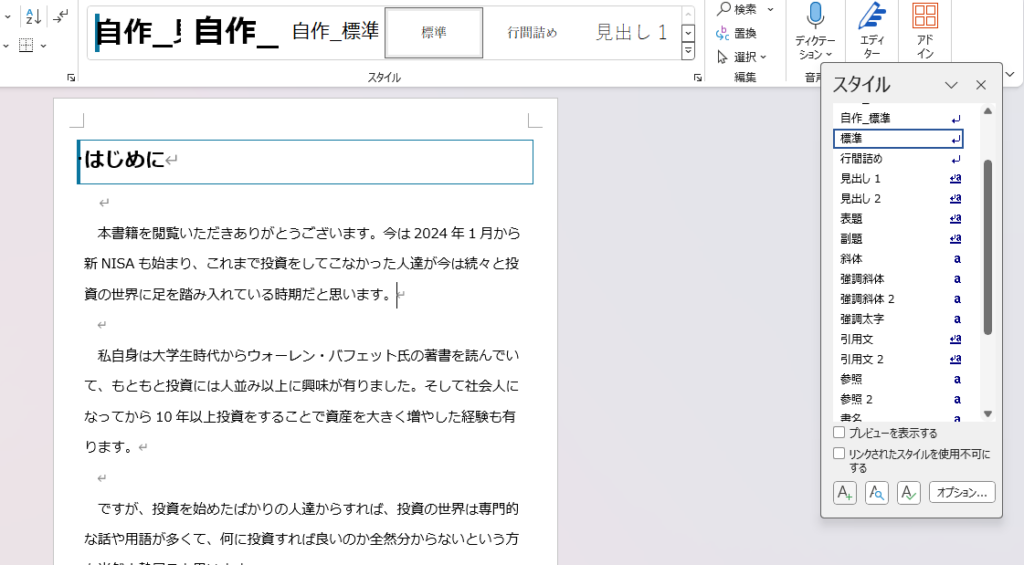This screenshot has height=565, width=1024.
Task: Click the New Style icon (A+)
Action: (844, 492)
